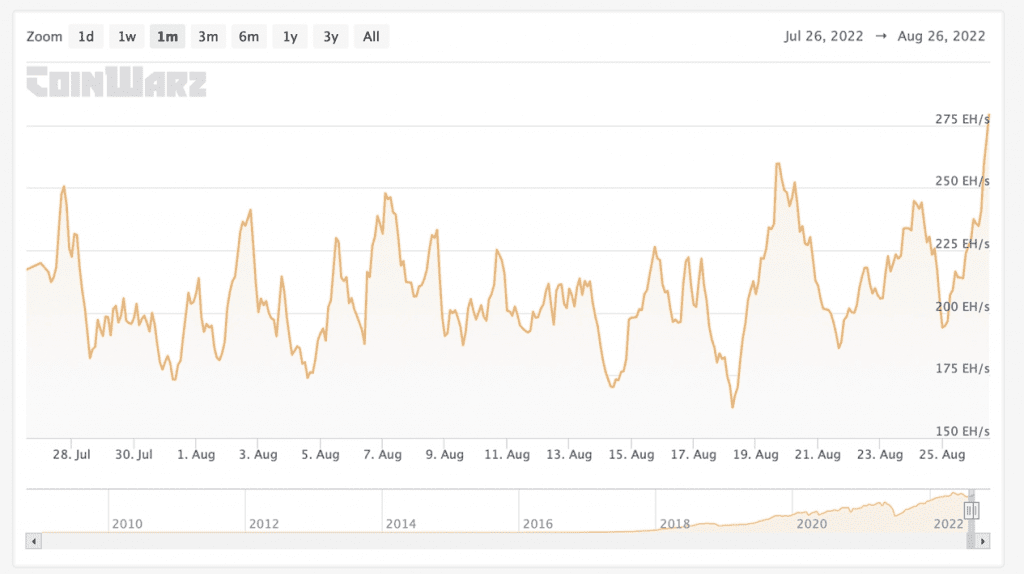Click the 2016 navigator year label
Image resolution: width=1024 pixels, height=574 pixels.
pyautogui.click(x=537, y=524)
